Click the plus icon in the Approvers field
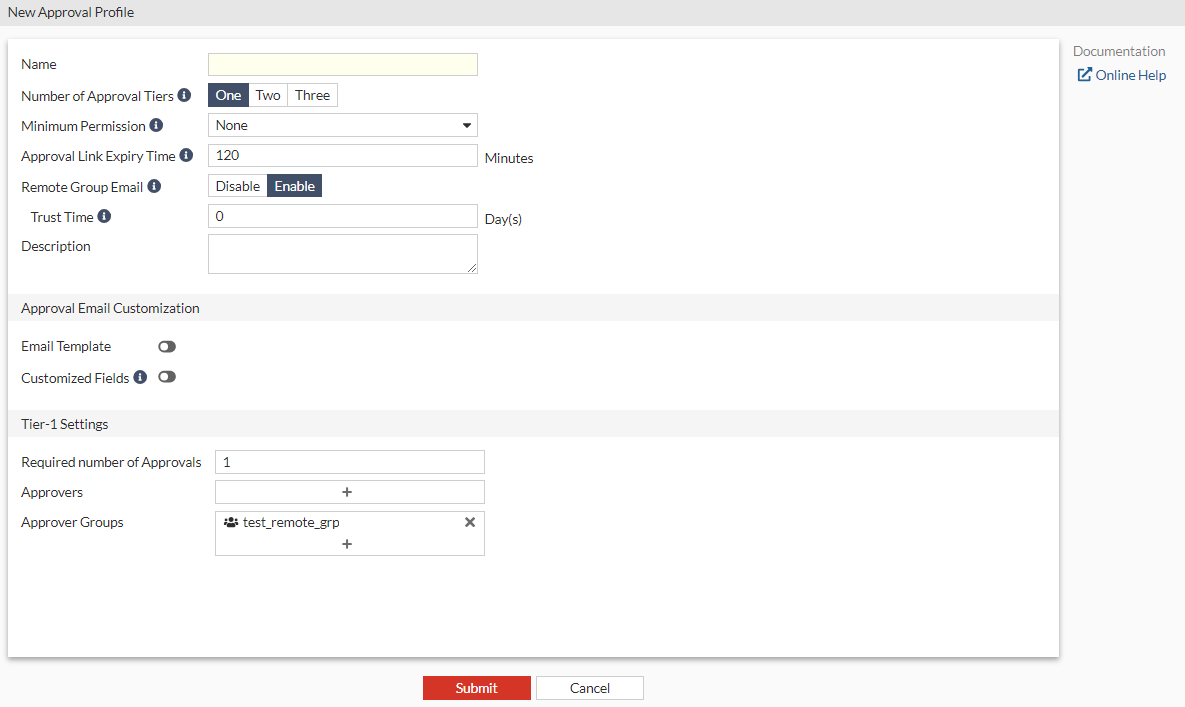This screenshot has width=1185, height=707. [349, 491]
